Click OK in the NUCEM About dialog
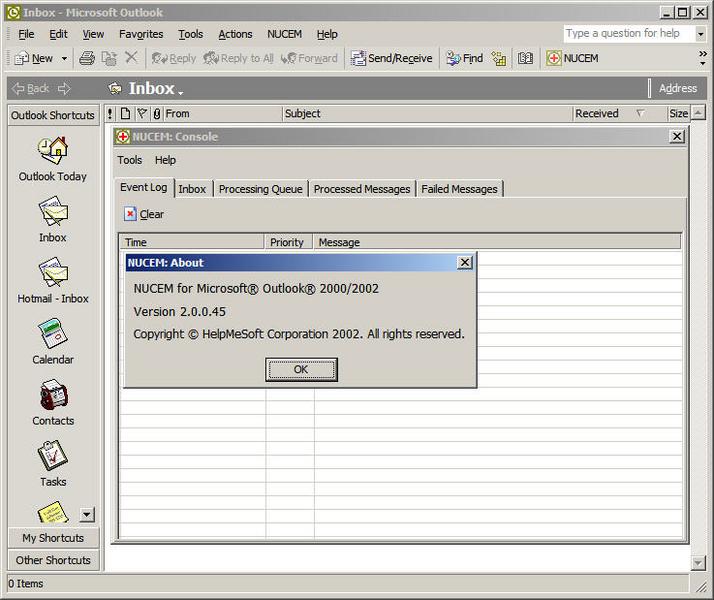Image resolution: width=714 pixels, height=600 pixels. point(301,369)
